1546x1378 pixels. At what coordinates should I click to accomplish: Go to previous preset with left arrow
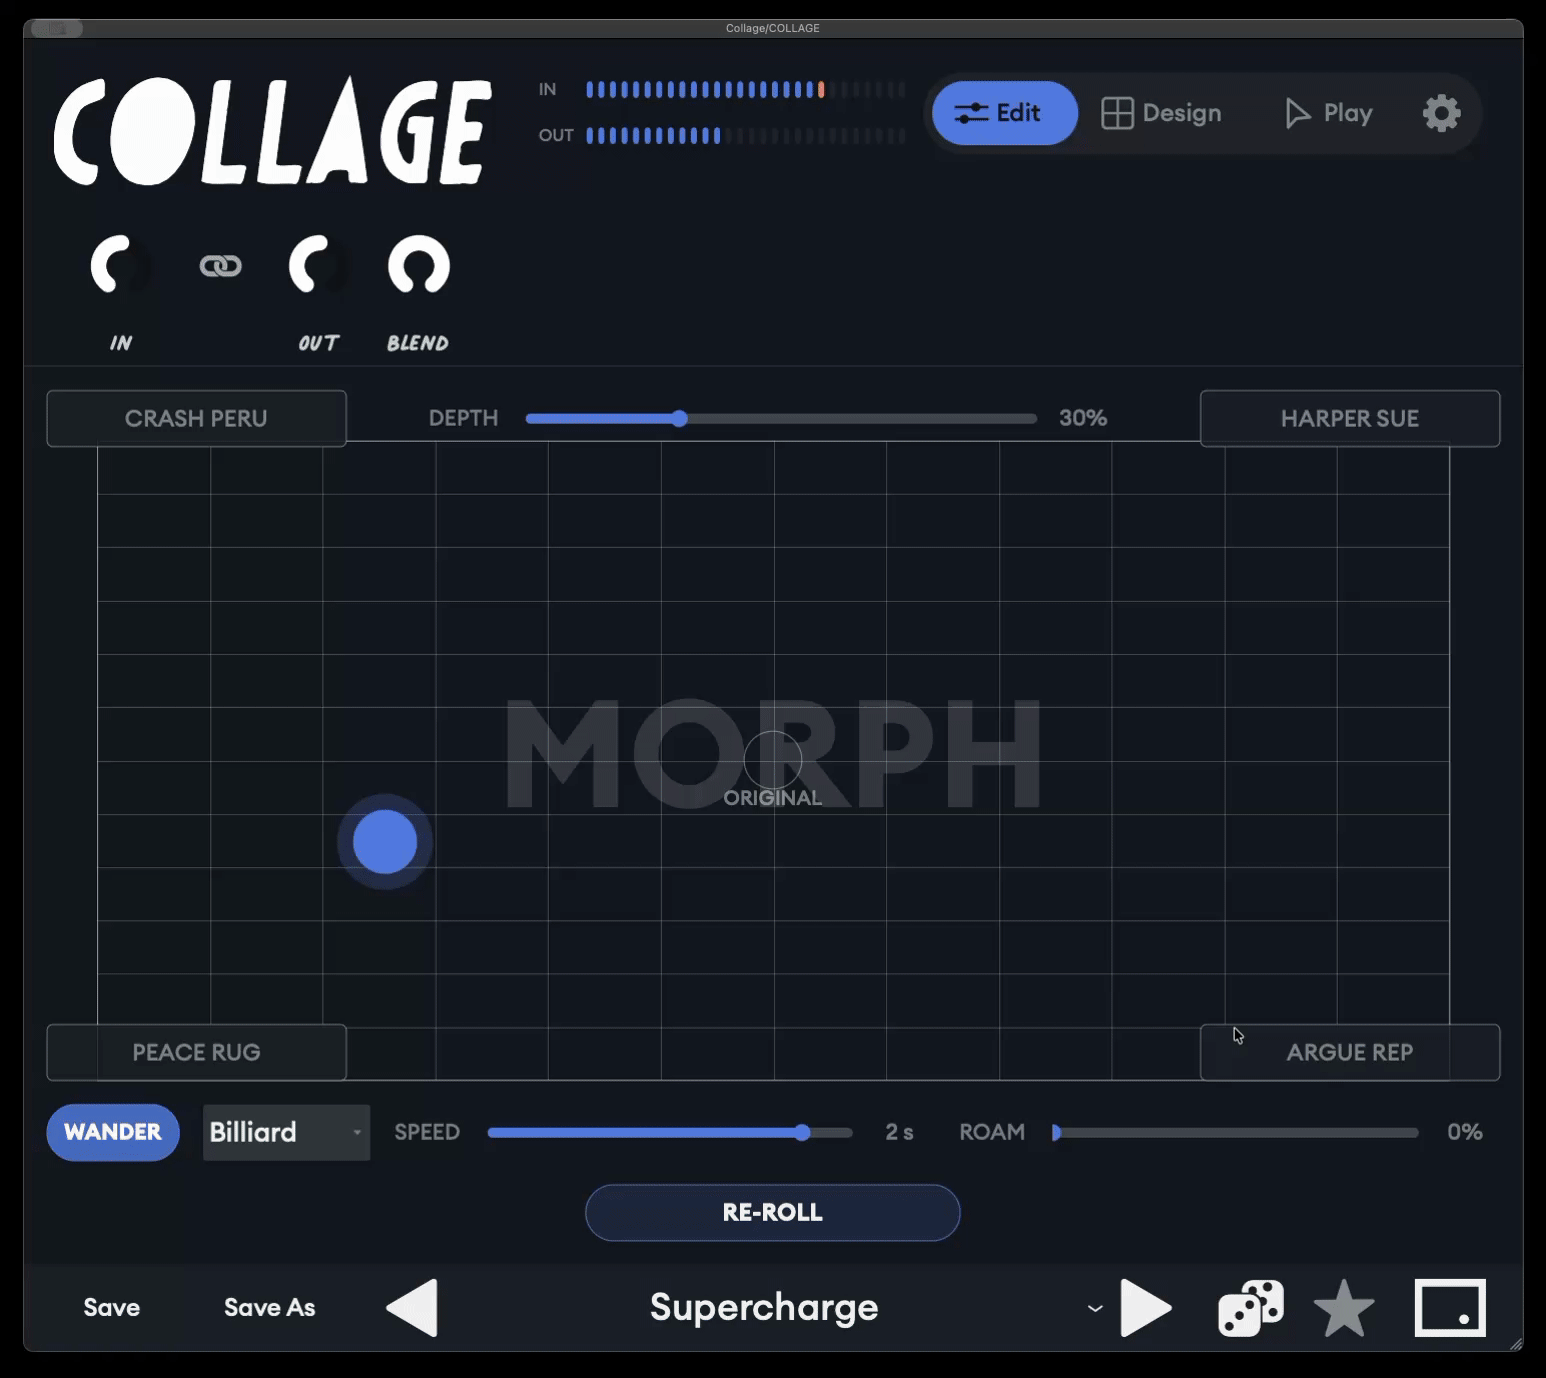pos(412,1307)
